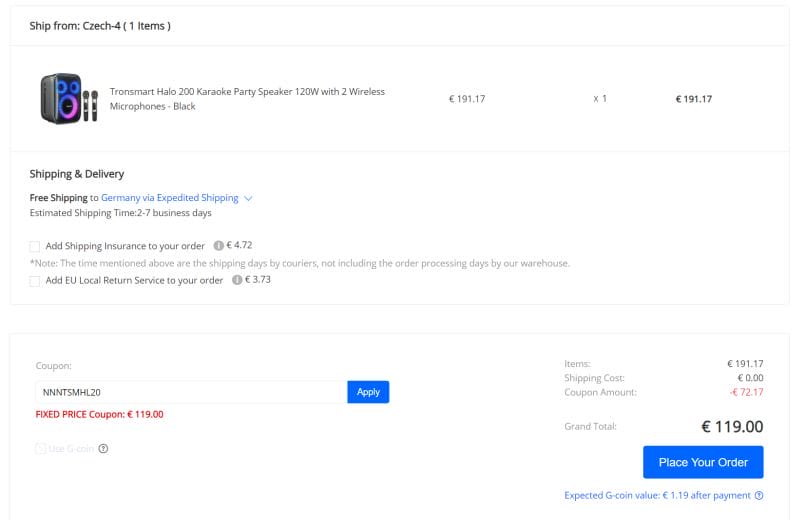The width and height of the screenshot is (800, 520).
Task: Click the Place Your Order button
Action: point(702,462)
